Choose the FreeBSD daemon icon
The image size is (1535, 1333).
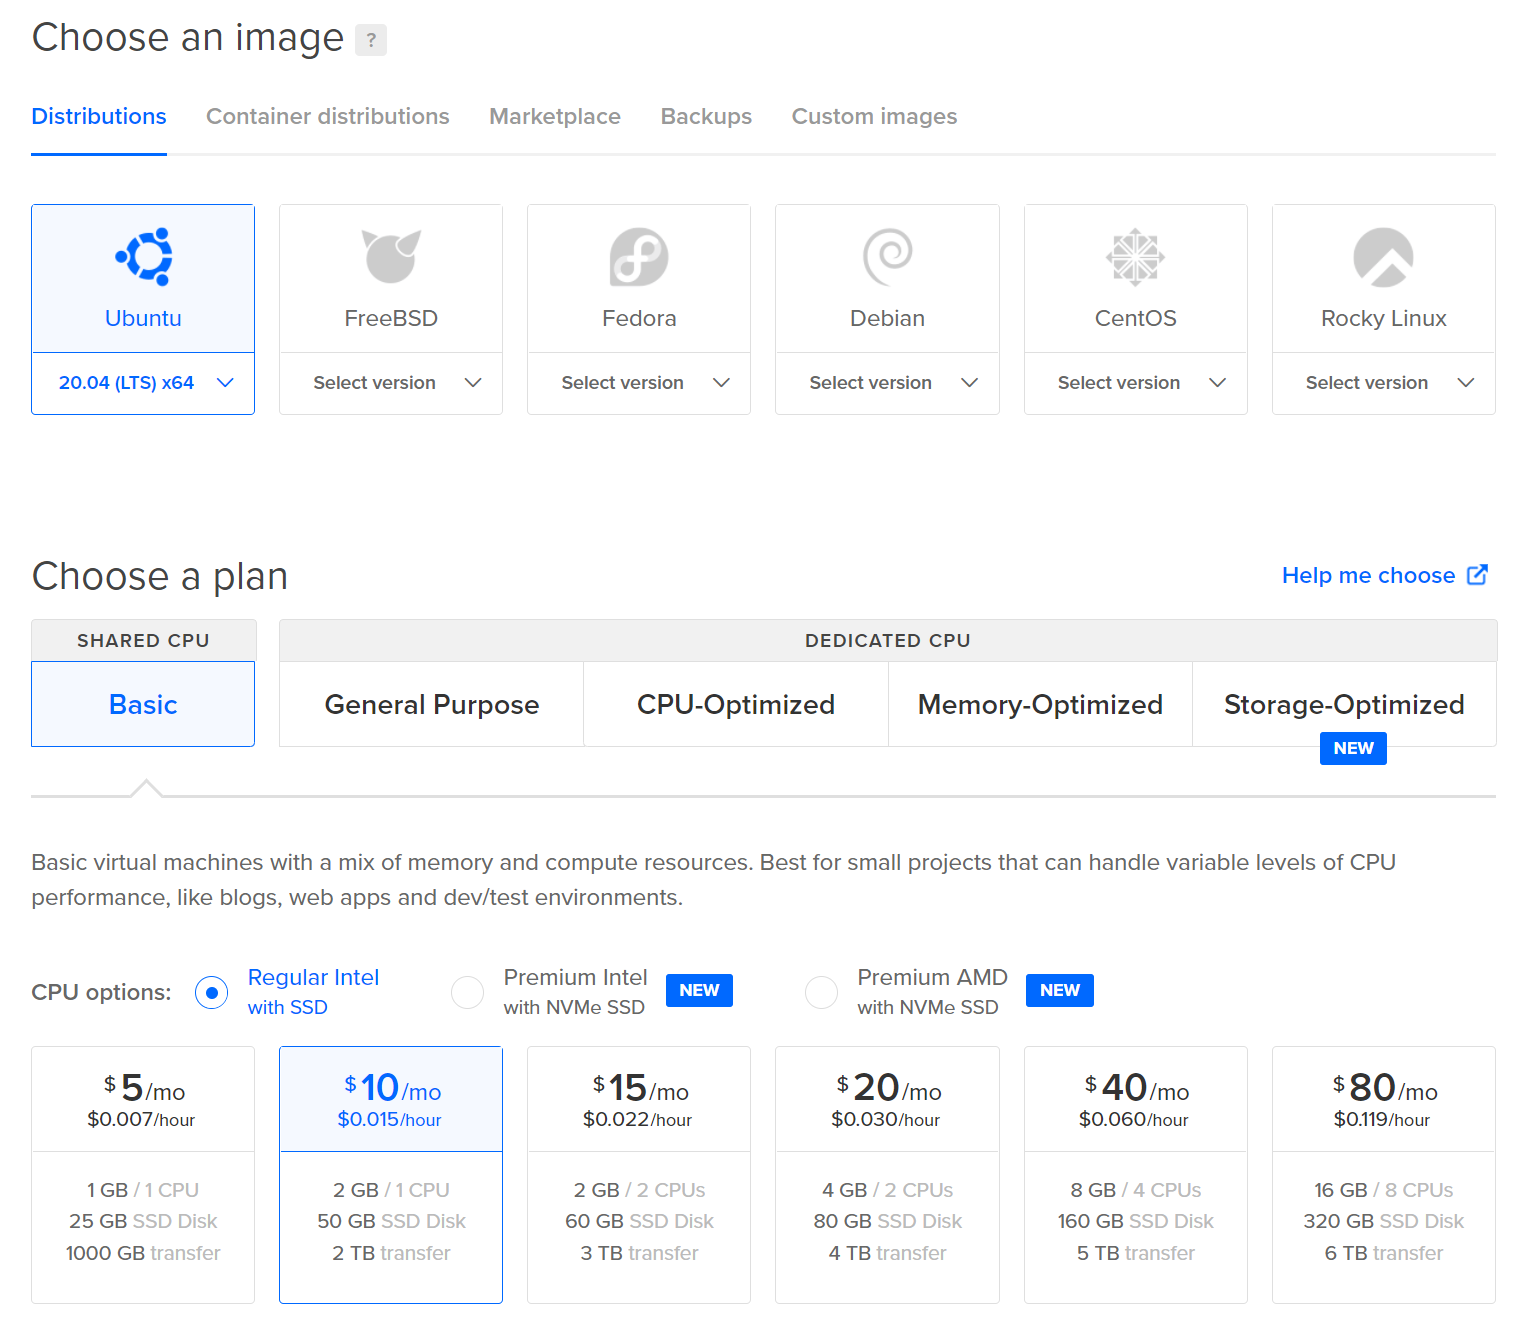point(391,257)
